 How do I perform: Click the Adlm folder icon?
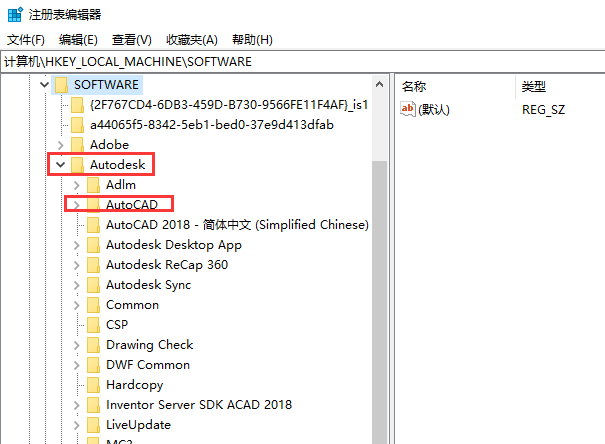94,185
